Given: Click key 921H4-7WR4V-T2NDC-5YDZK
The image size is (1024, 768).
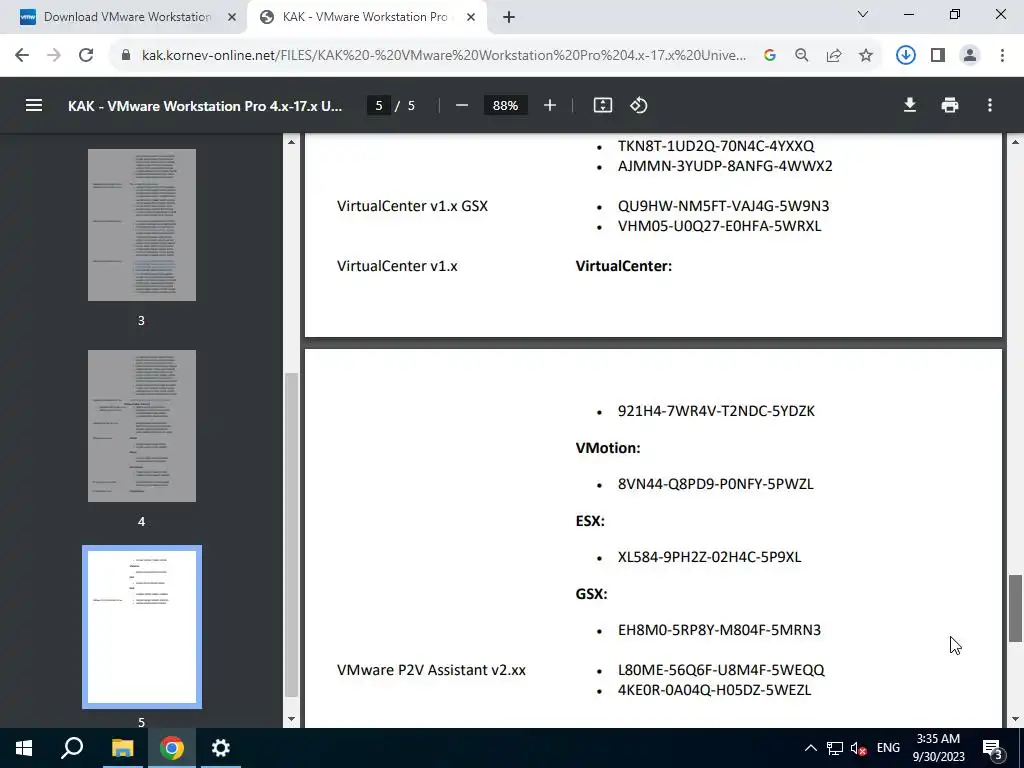Looking at the screenshot, I should tap(716, 411).
